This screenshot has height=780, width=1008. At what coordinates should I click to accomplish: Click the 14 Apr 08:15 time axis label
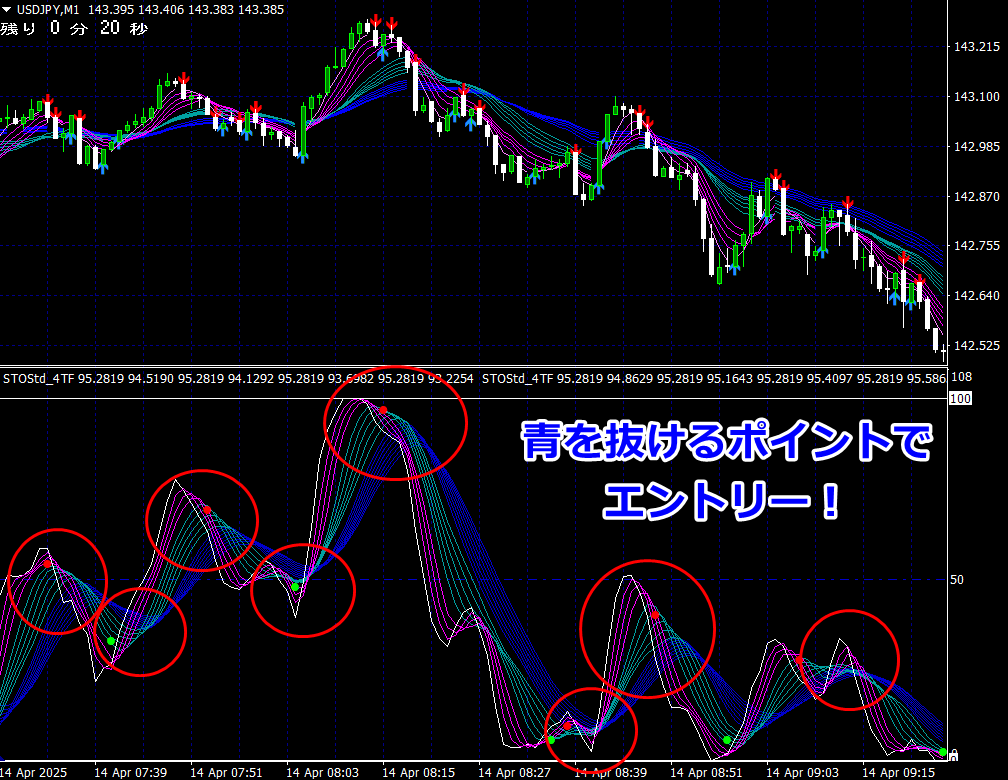click(418, 772)
